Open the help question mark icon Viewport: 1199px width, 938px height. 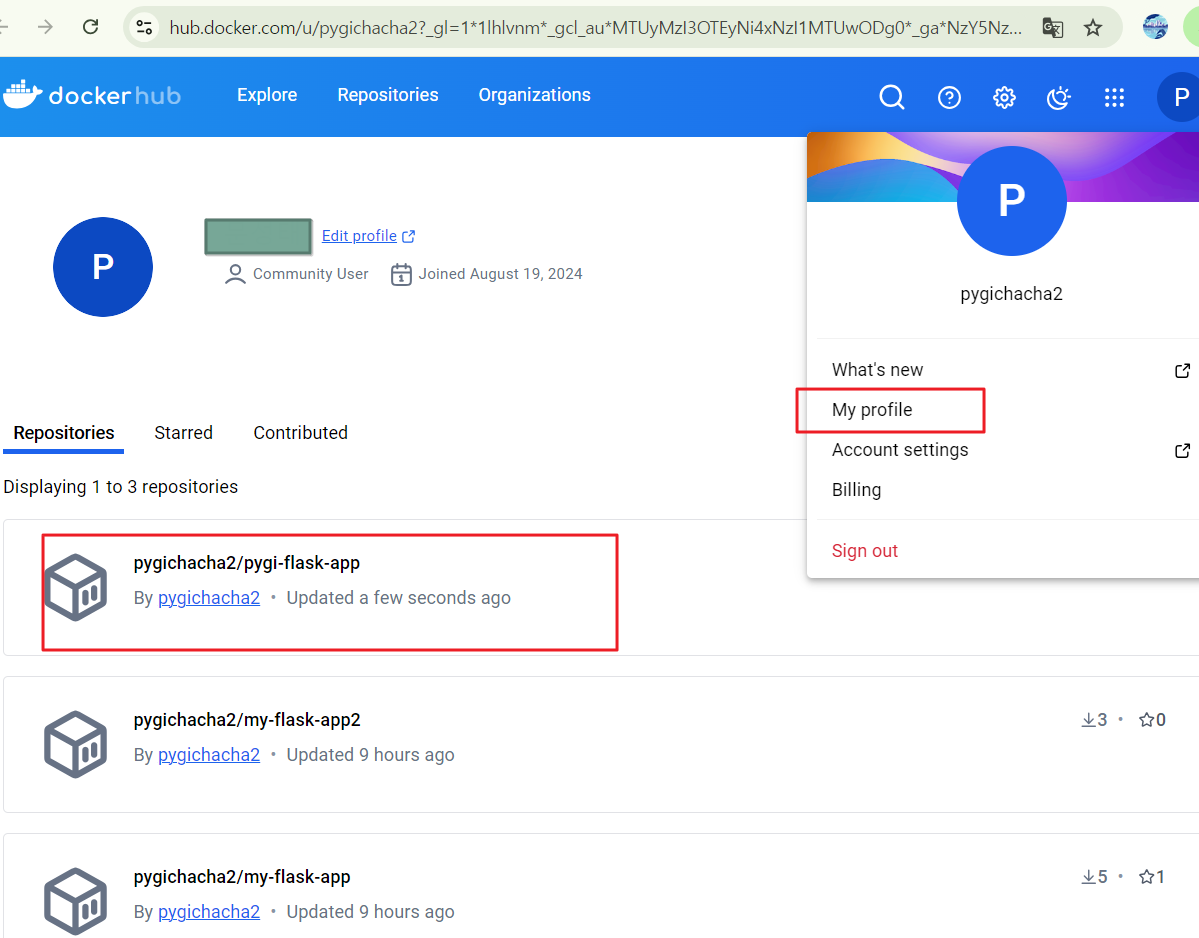949,97
